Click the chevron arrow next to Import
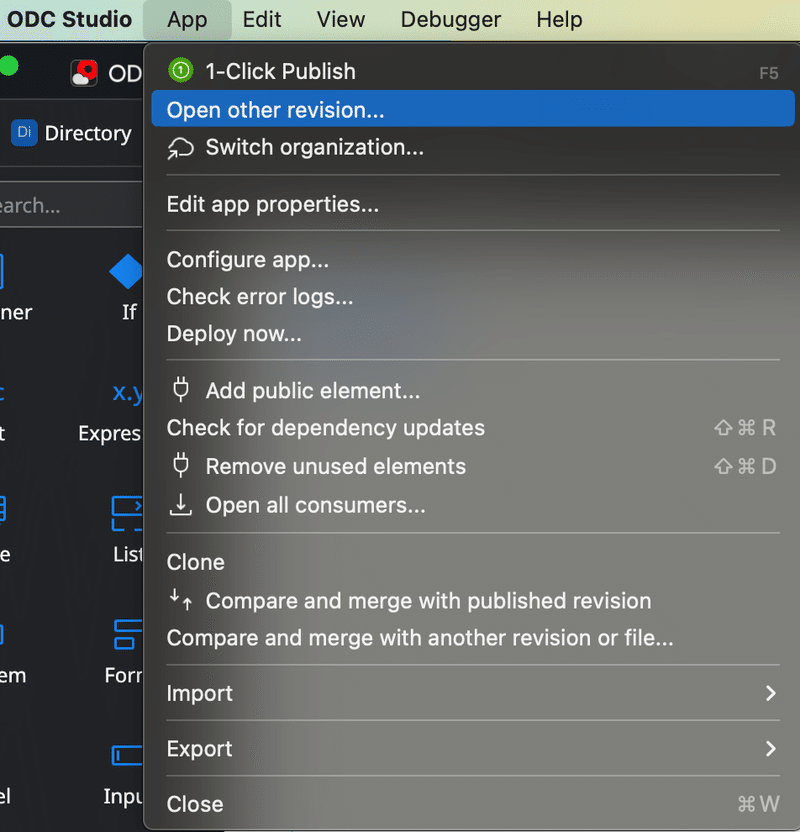Screen dimensions: 800x832 tap(771, 693)
